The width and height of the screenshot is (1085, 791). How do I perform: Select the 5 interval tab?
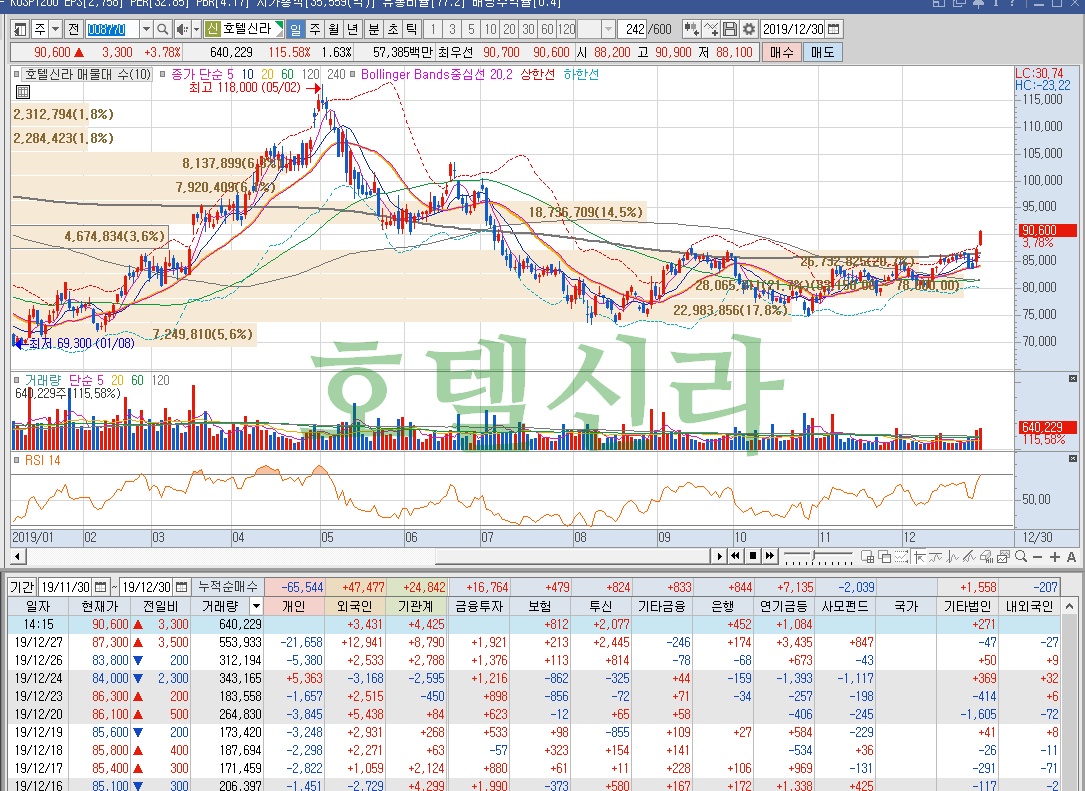pos(471,29)
